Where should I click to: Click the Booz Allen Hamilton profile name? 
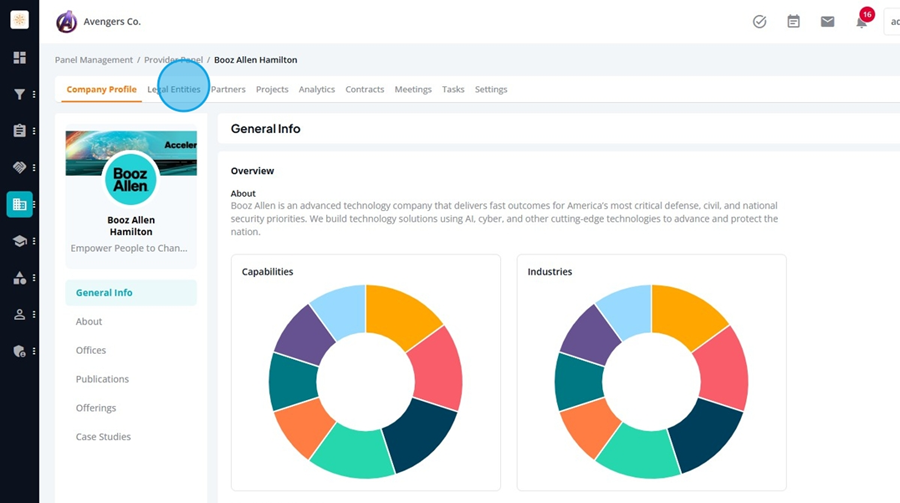pyautogui.click(x=131, y=226)
